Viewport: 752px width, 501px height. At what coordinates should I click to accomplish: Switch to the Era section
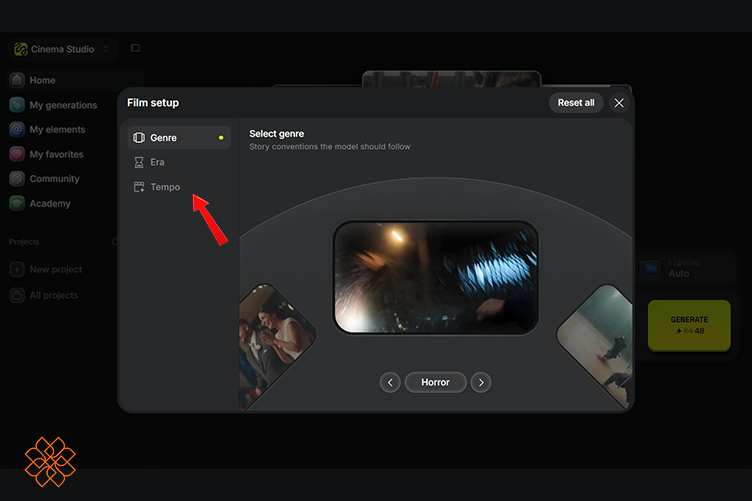pyautogui.click(x=179, y=162)
